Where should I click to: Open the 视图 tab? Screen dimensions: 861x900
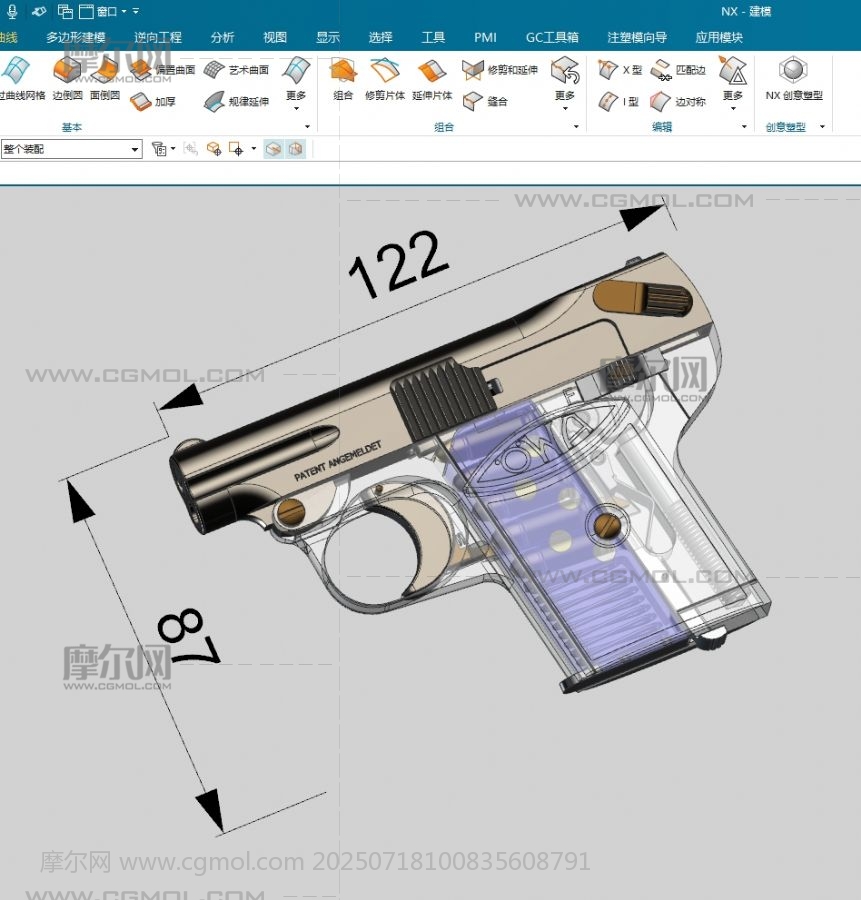pos(275,37)
